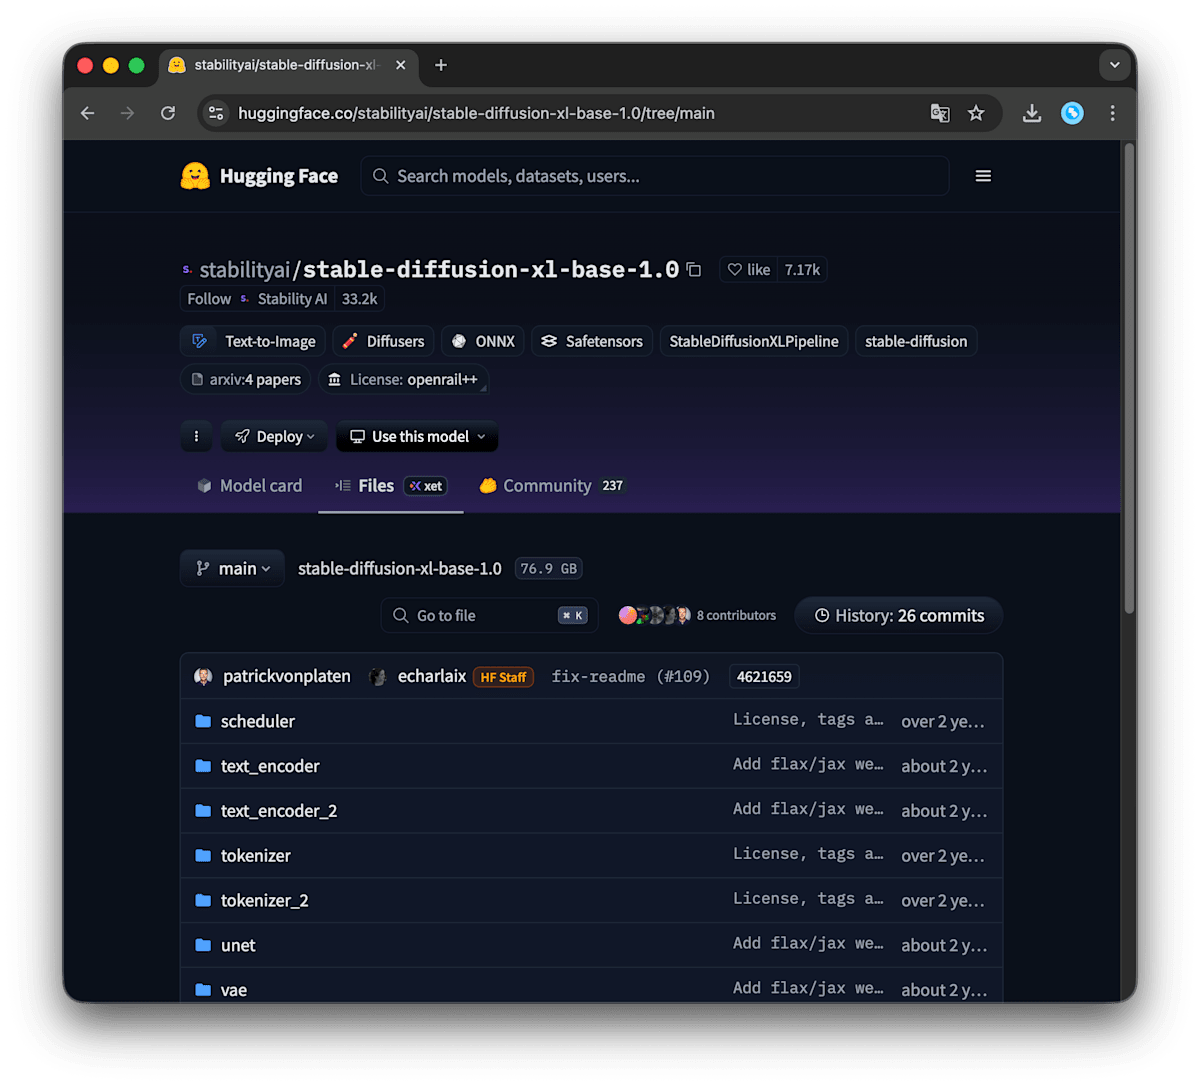Click the Community 237 discussions count

[613, 486]
